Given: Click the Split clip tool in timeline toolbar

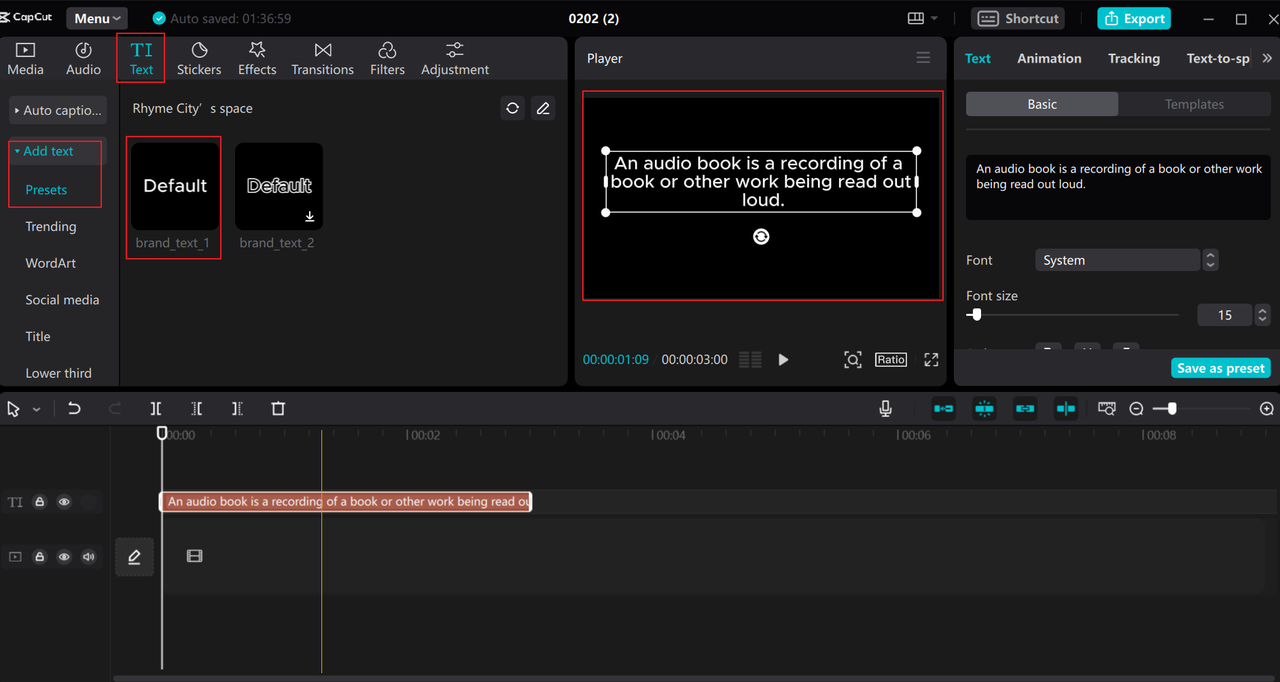Looking at the screenshot, I should point(156,409).
